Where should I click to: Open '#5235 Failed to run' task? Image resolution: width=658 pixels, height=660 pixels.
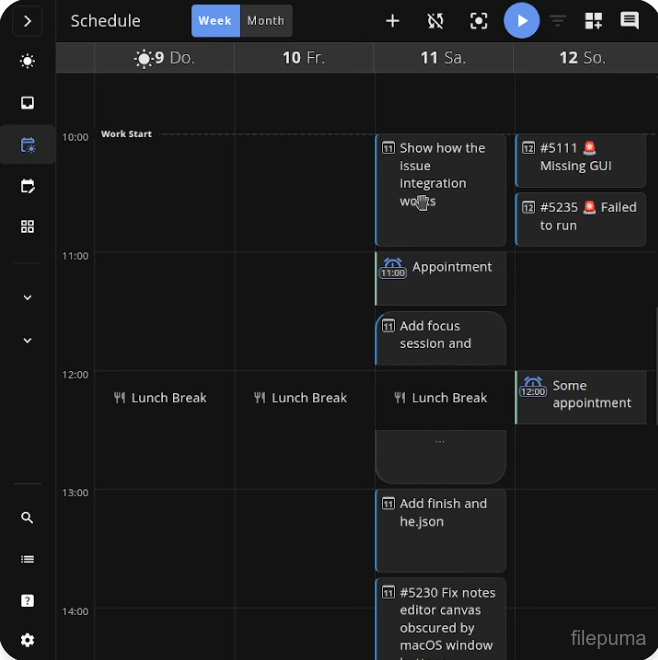point(580,217)
